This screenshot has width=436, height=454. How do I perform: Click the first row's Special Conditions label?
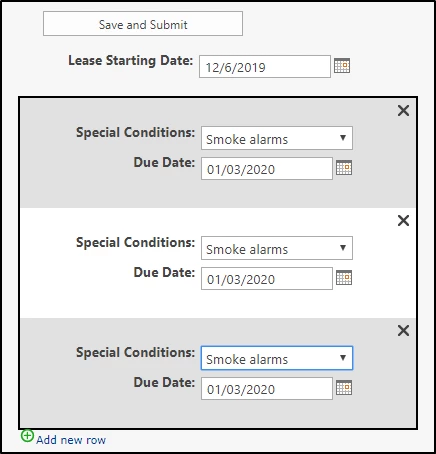[135, 132]
